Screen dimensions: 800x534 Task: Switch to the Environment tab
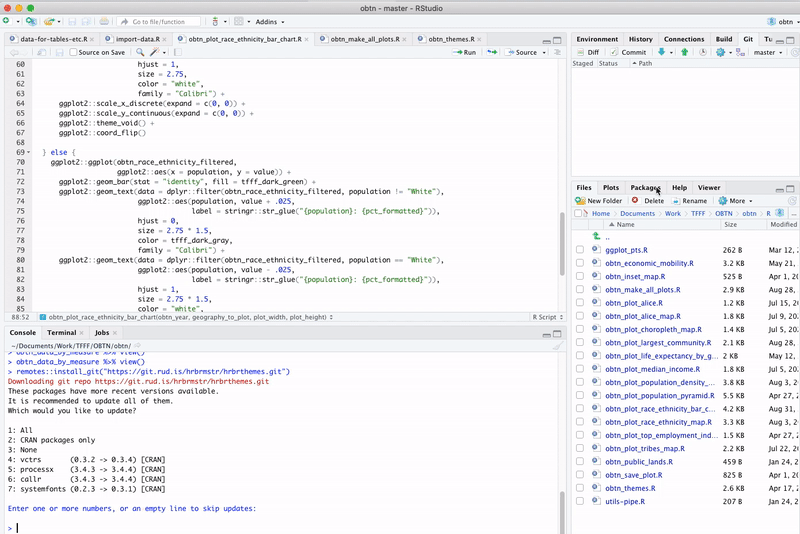596,39
